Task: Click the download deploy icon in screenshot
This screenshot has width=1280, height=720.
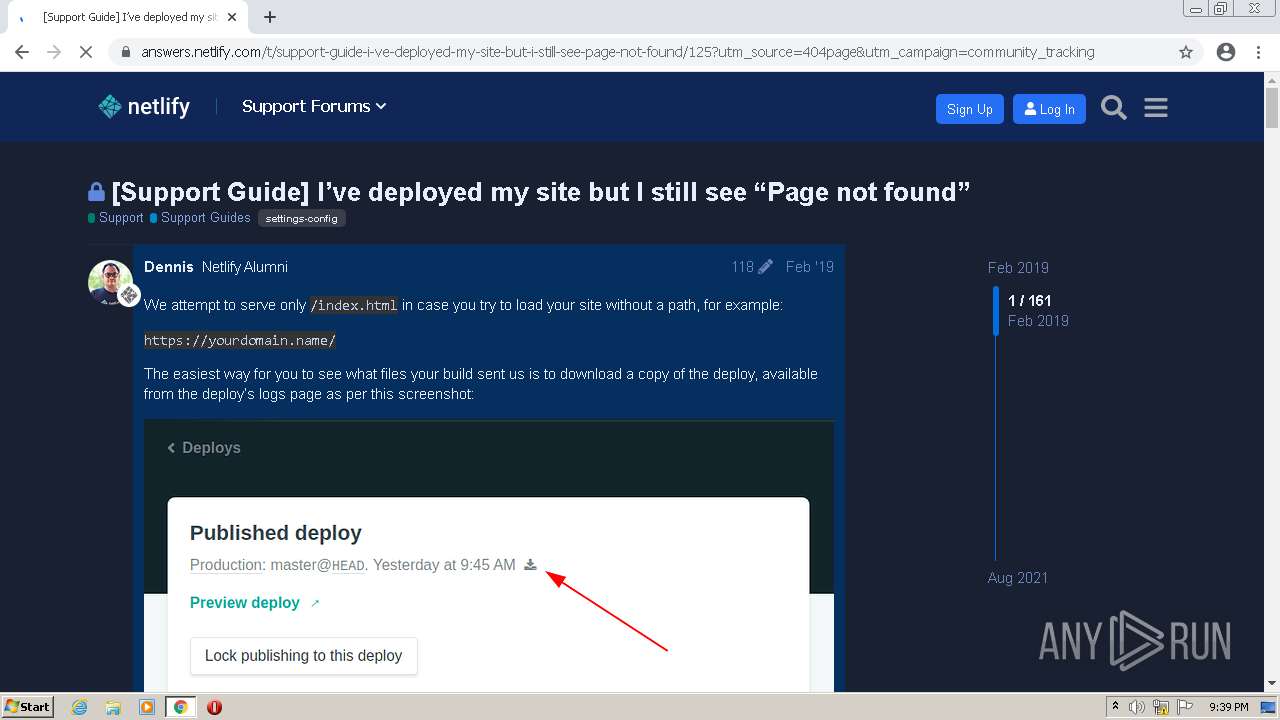Action: [x=530, y=565]
